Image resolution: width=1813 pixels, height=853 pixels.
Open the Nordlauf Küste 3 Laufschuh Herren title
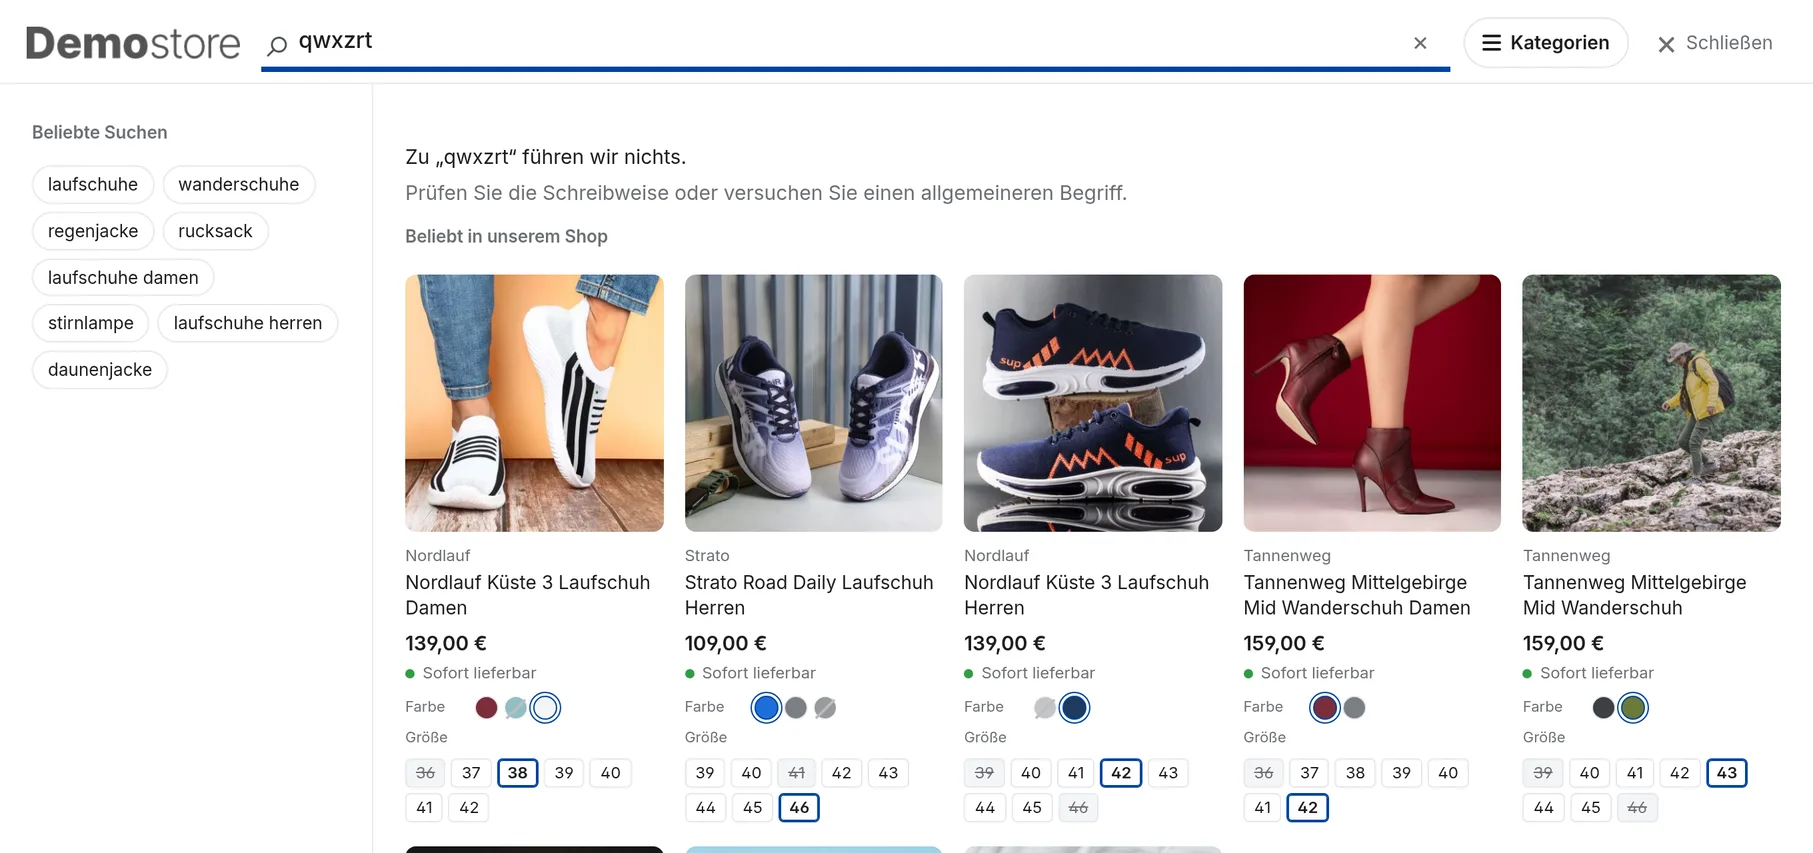click(1086, 595)
